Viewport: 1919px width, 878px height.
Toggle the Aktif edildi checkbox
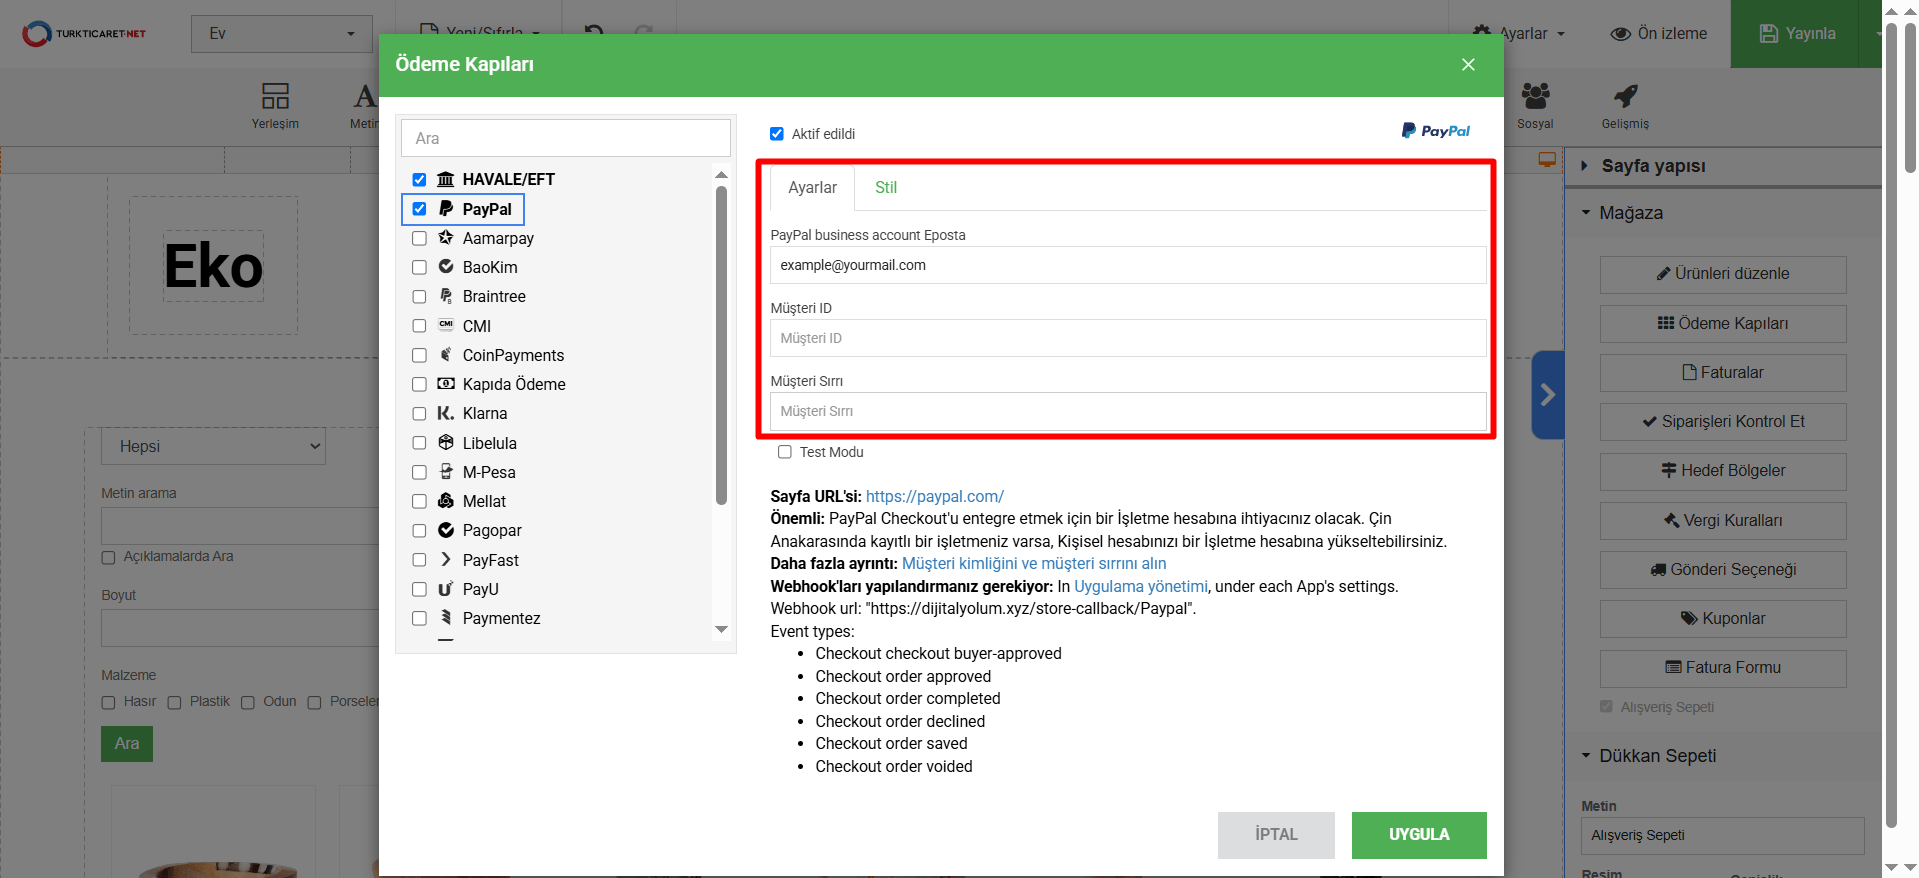pyautogui.click(x=777, y=134)
